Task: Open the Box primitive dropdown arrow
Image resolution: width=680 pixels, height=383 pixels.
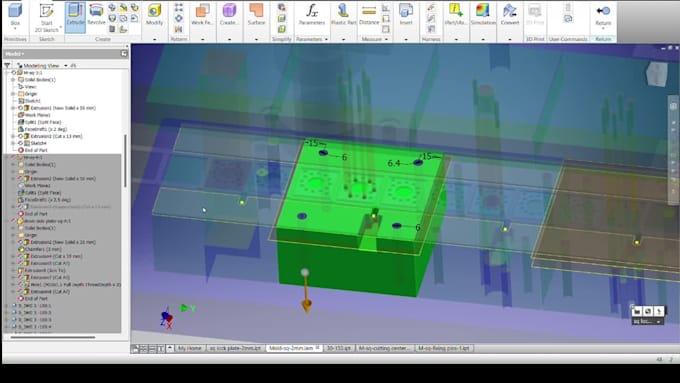Action: 15,29
